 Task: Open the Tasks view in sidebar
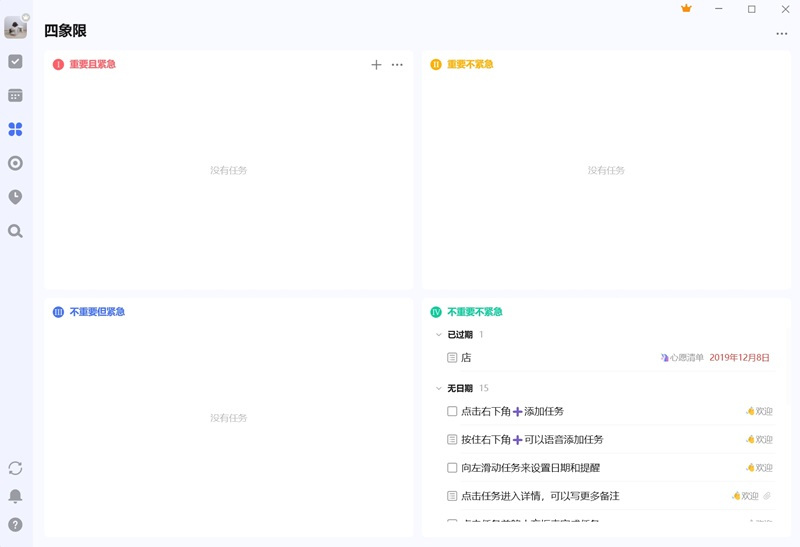click(15, 62)
